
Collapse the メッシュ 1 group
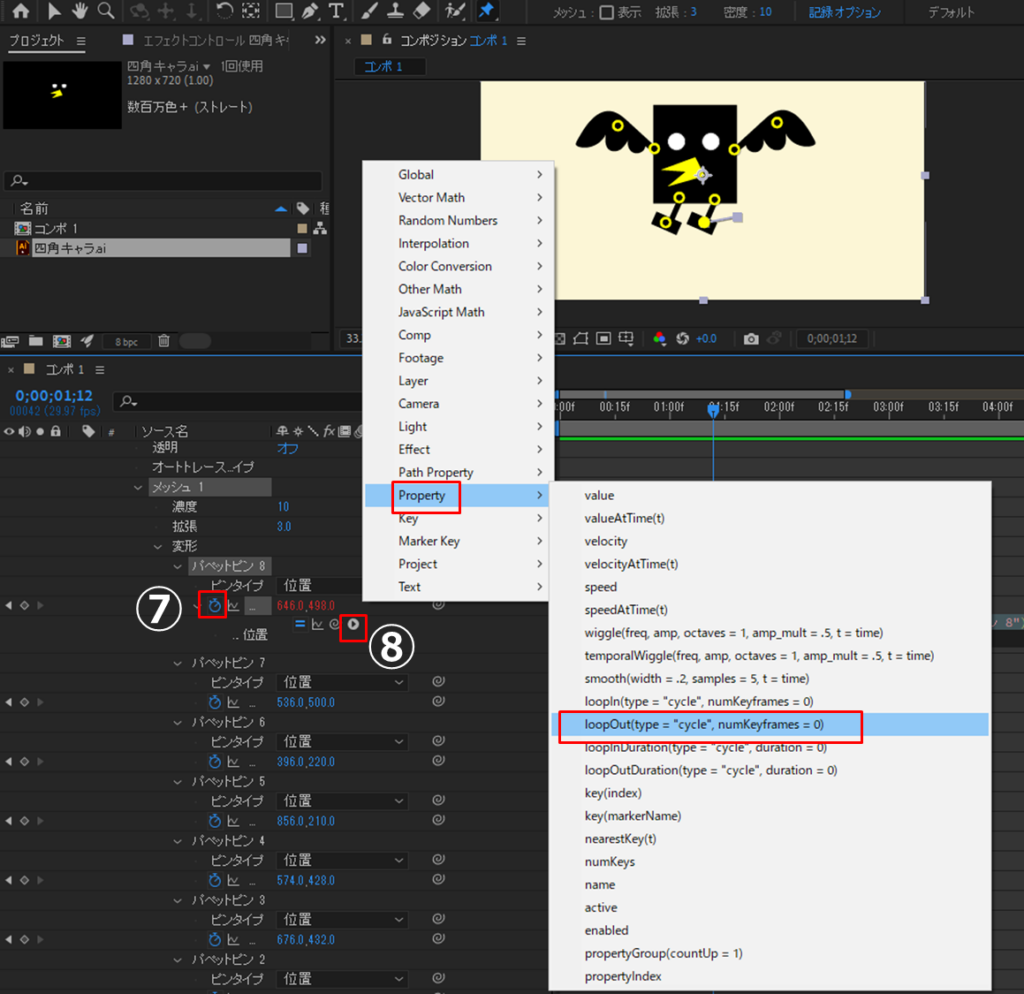(x=139, y=487)
